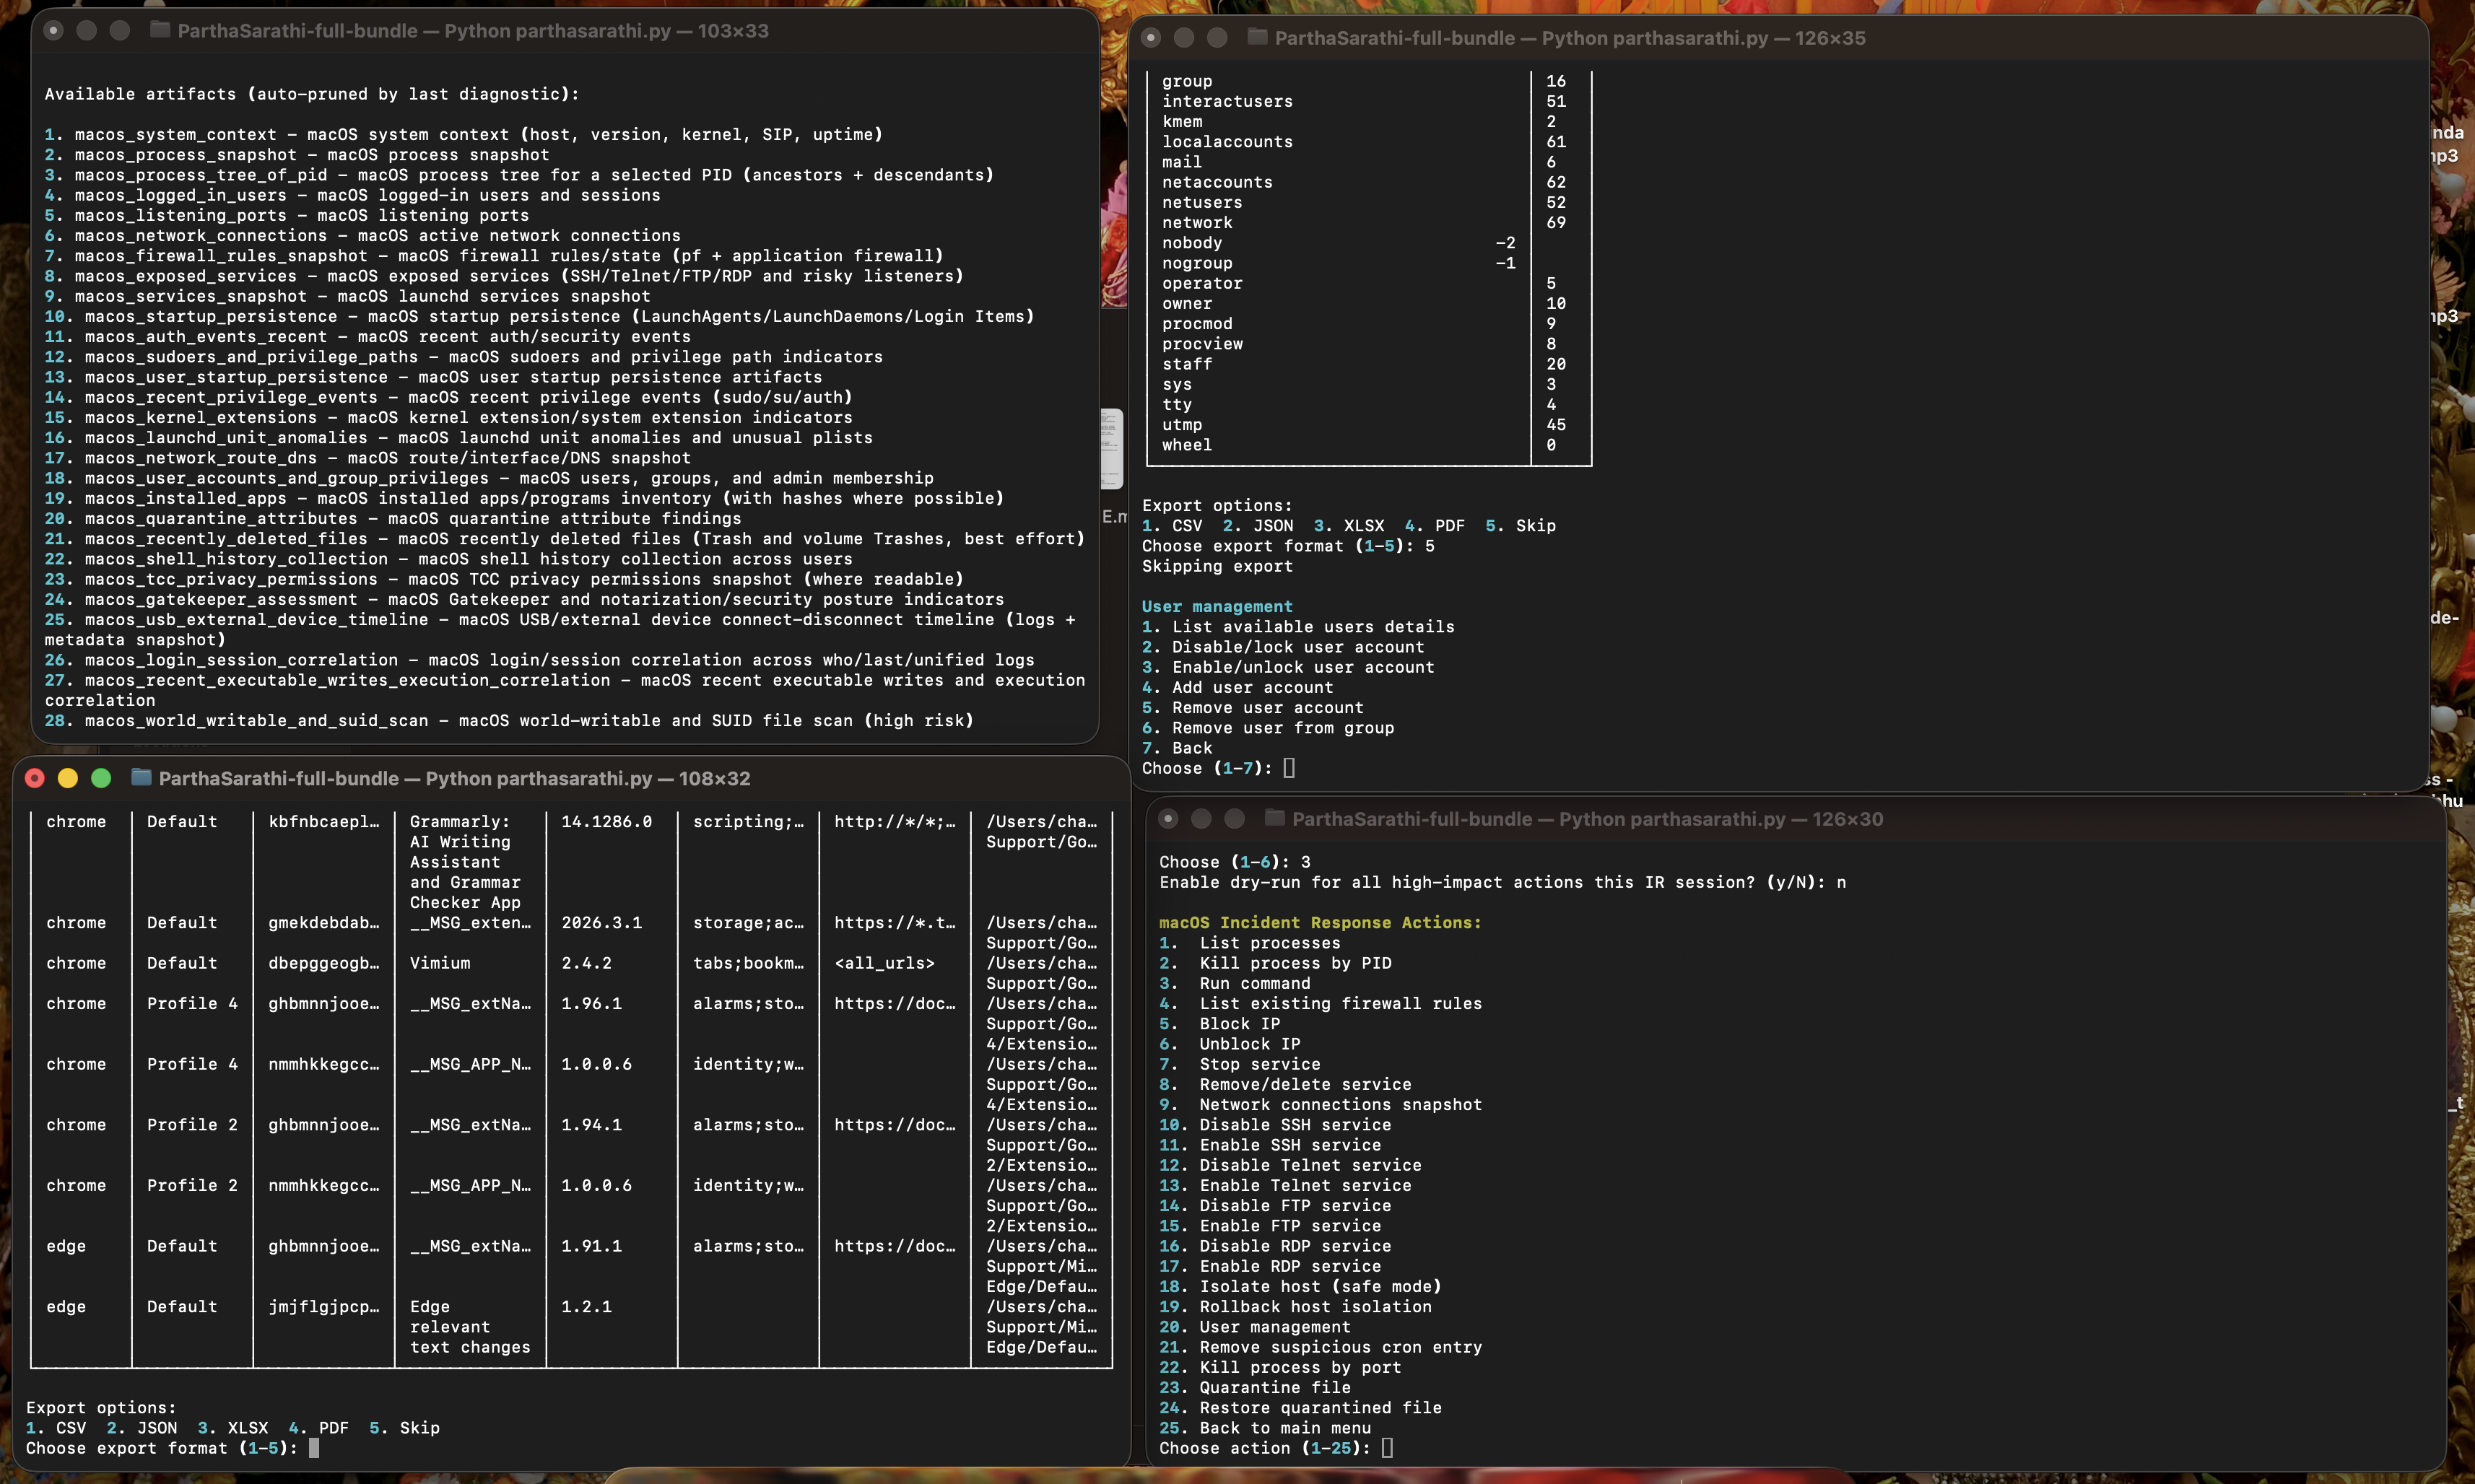
Task: Click the extension ID 'kbfnbcaepl…'
Action: pos(324,821)
